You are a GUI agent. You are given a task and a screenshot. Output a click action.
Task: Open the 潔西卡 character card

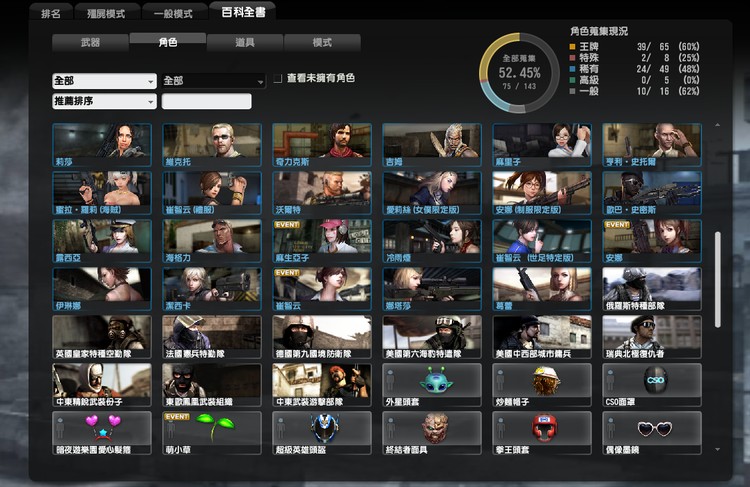pyautogui.click(x=212, y=289)
